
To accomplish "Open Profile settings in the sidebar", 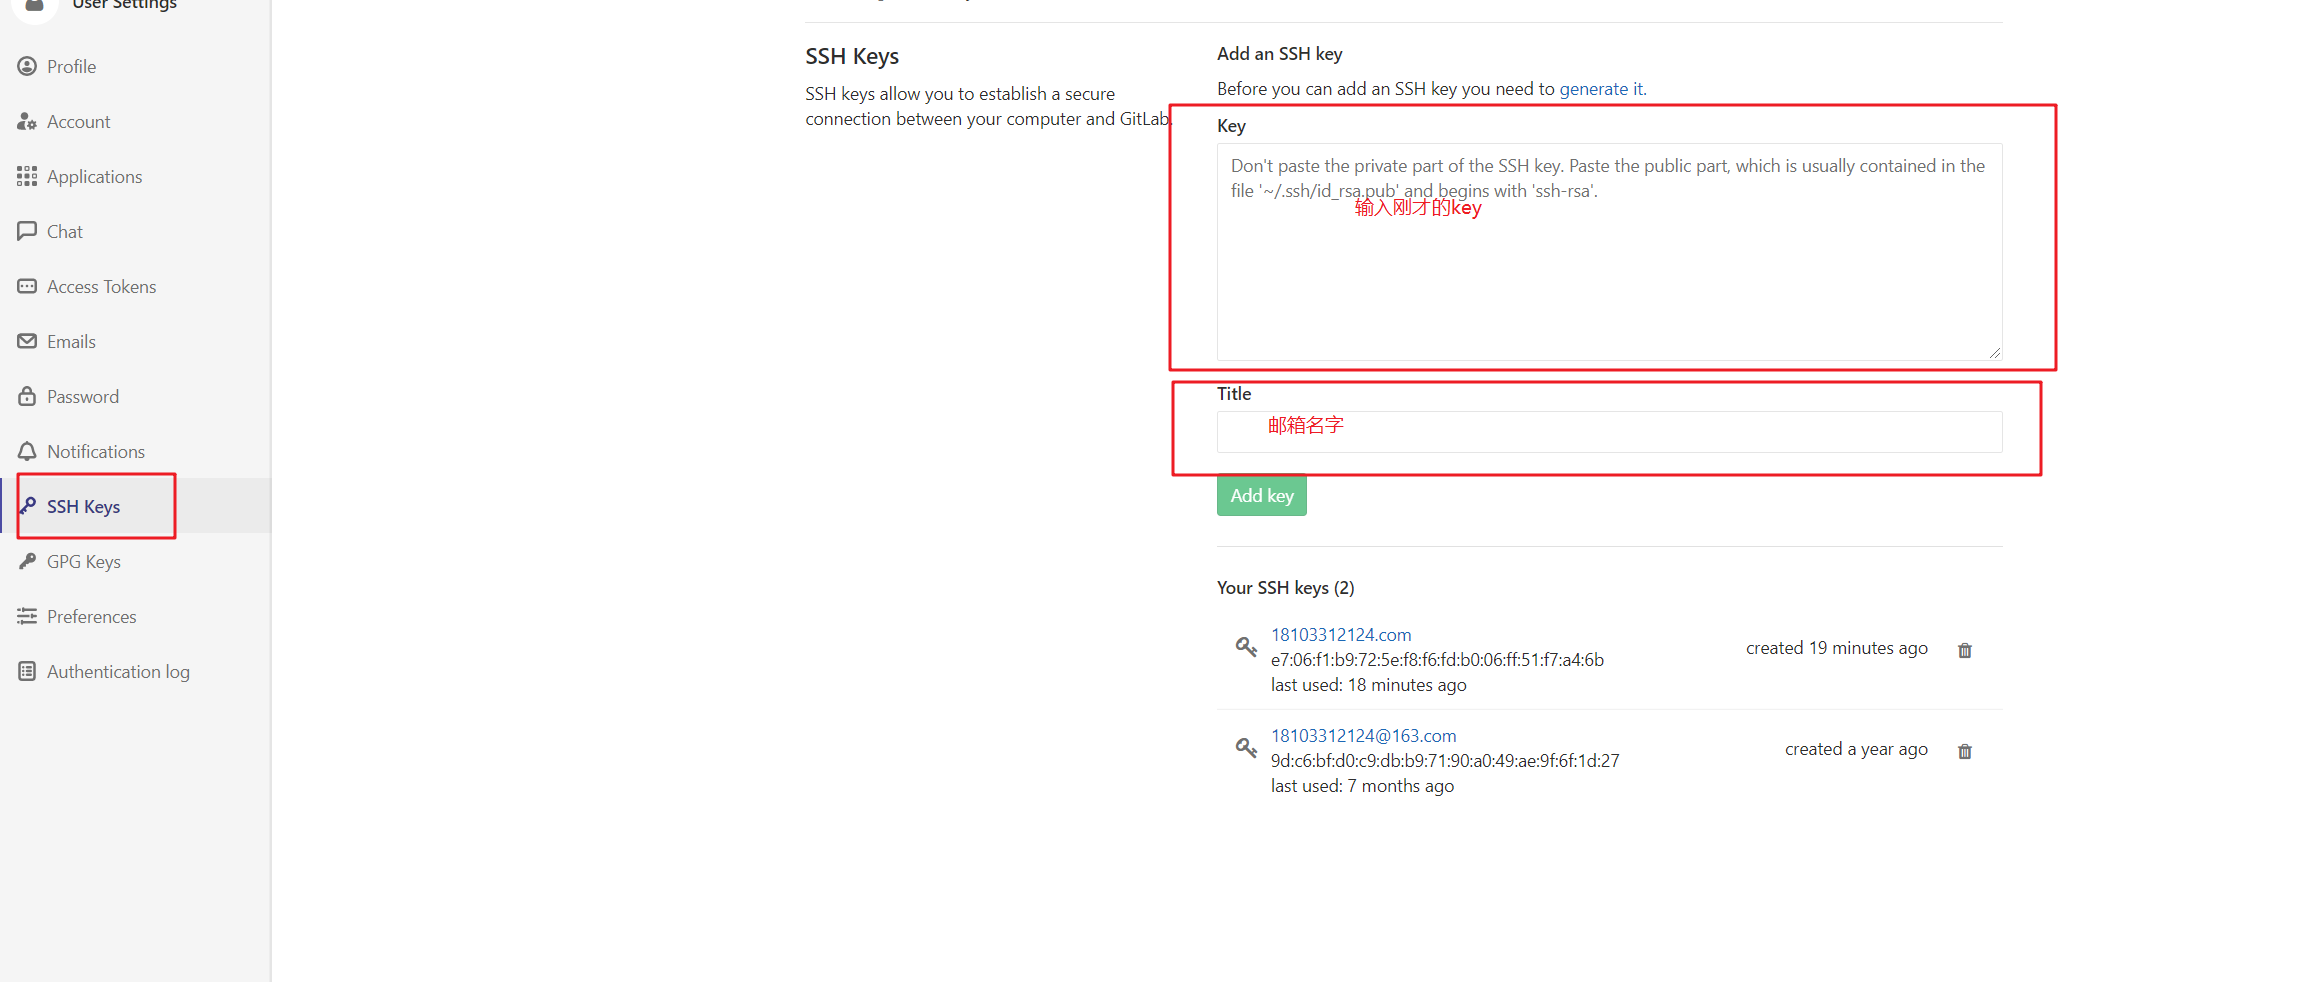I will pos(70,66).
